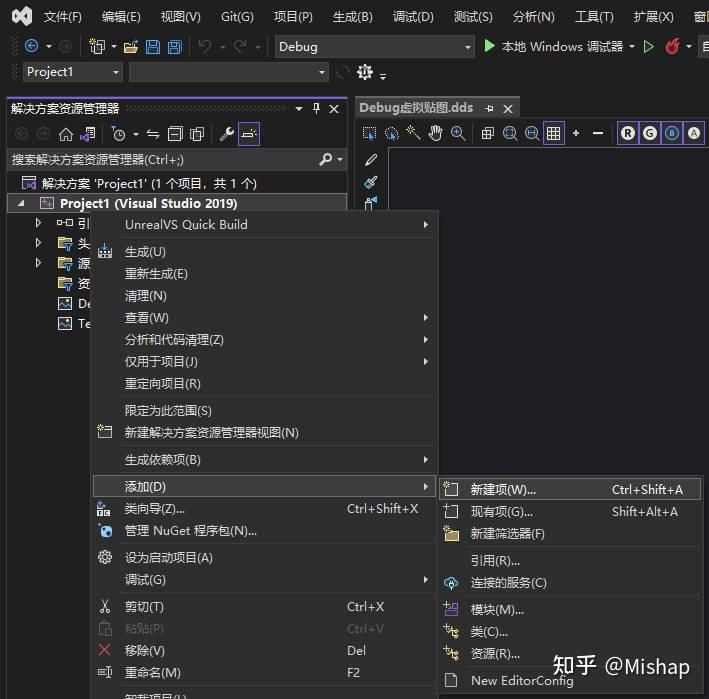Click the undo arrow icon
The width and height of the screenshot is (709, 699).
tap(205, 46)
